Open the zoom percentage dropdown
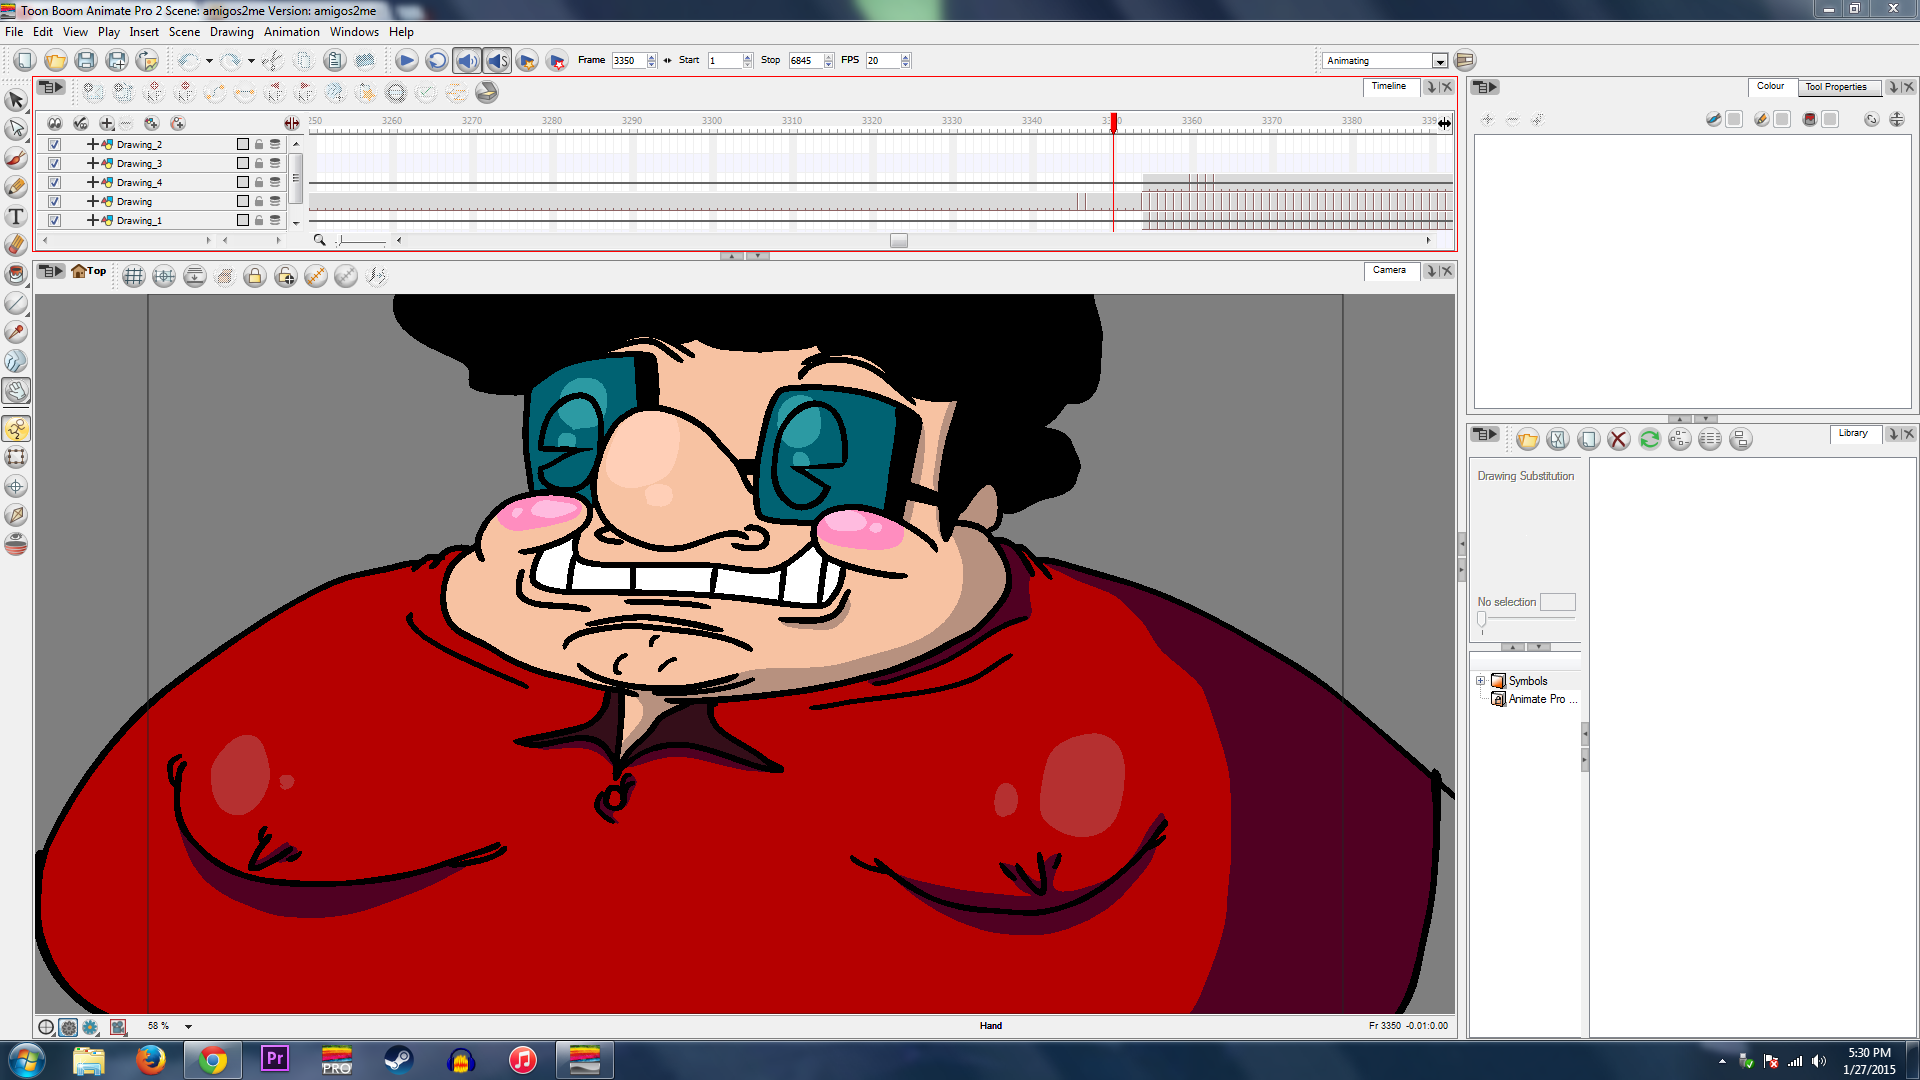This screenshot has height=1080, width=1920. click(x=188, y=1027)
